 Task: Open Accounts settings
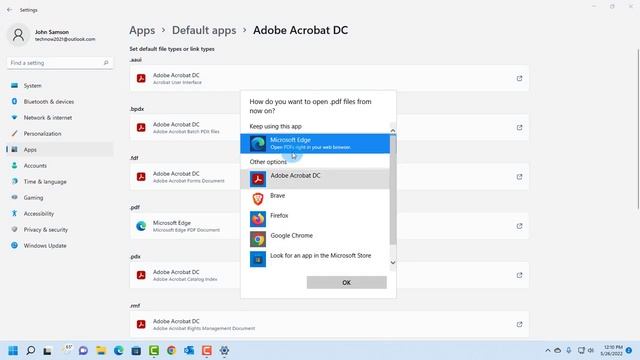pyautogui.click(x=60, y=165)
